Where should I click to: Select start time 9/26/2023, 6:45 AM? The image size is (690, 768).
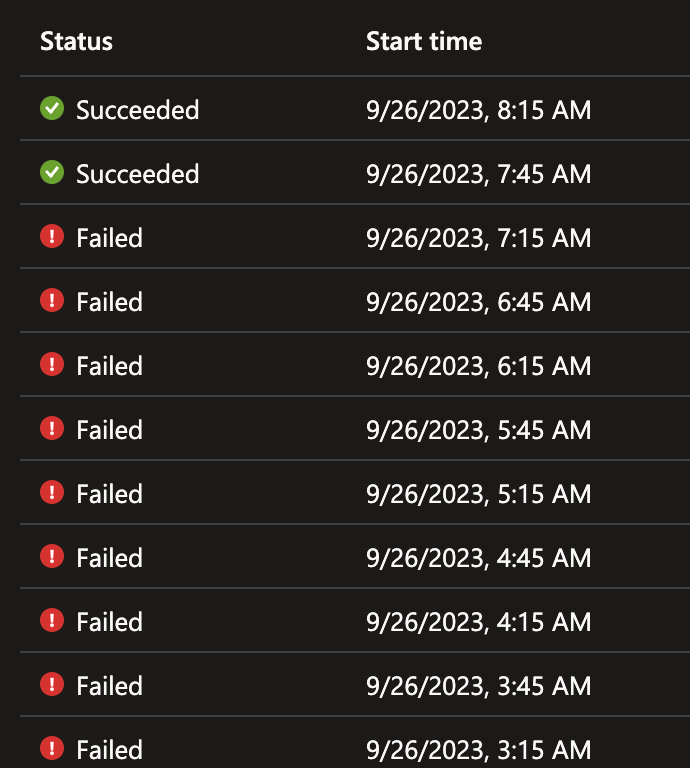[478, 302]
